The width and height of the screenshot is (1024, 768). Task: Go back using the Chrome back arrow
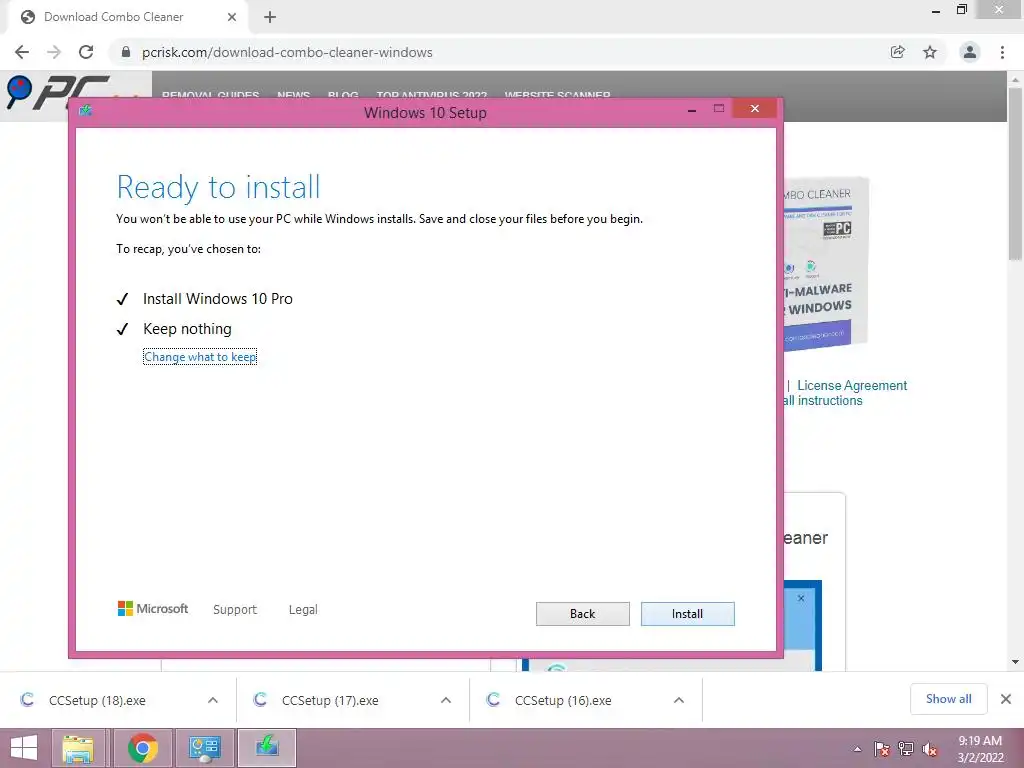(22, 52)
